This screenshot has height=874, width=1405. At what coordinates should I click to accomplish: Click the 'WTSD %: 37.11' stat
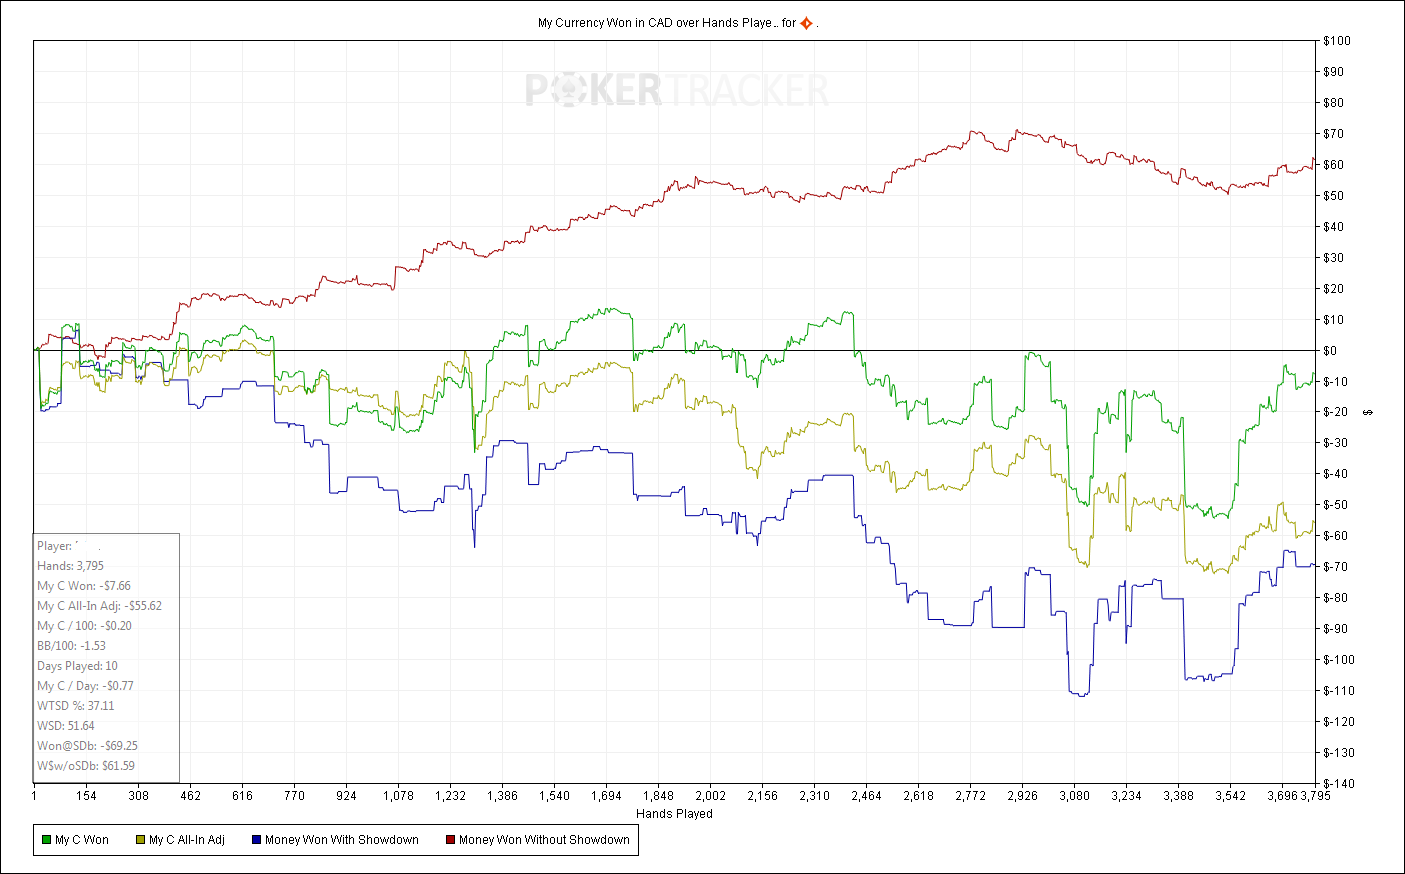coord(76,706)
